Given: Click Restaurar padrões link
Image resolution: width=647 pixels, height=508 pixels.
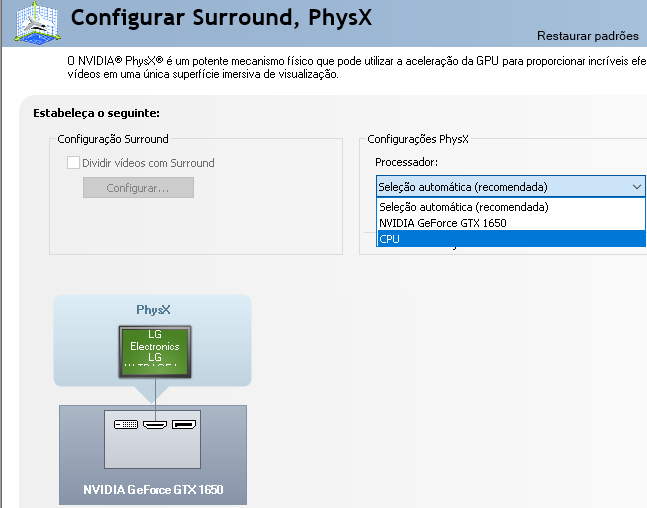Looking at the screenshot, I should tap(587, 36).
